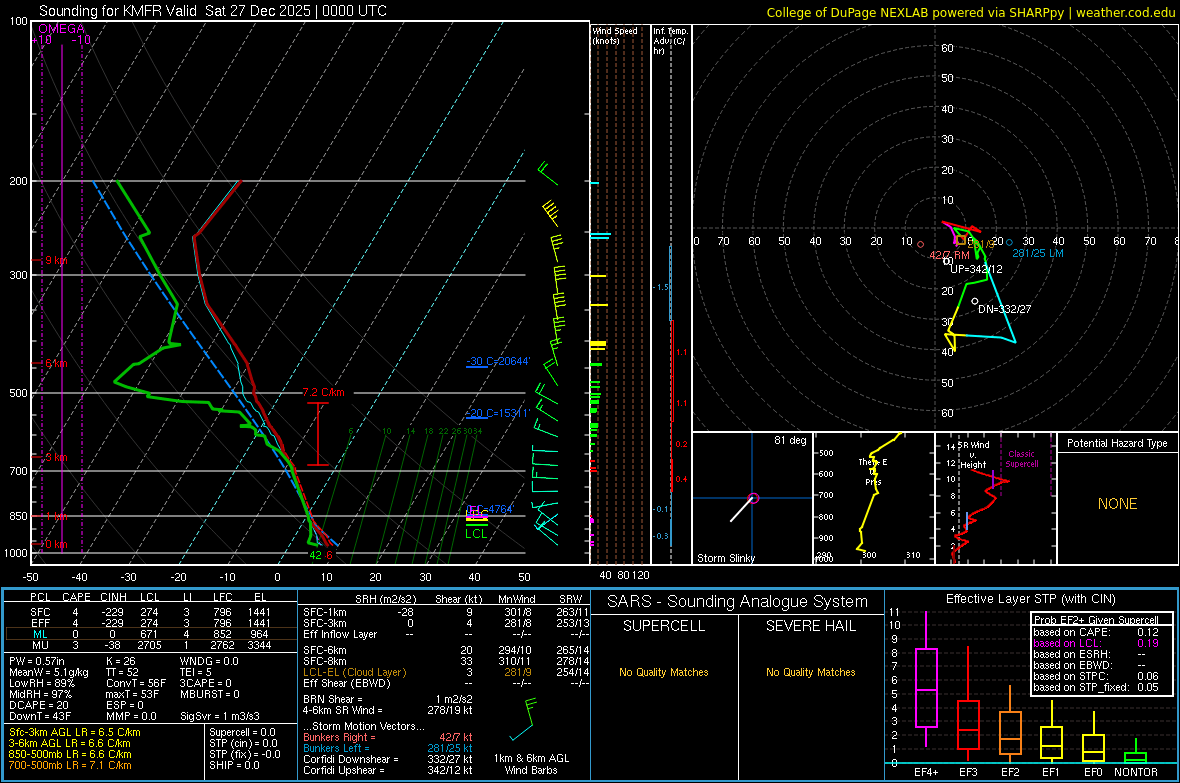Click the green LCL marker label

coord(476,534)
